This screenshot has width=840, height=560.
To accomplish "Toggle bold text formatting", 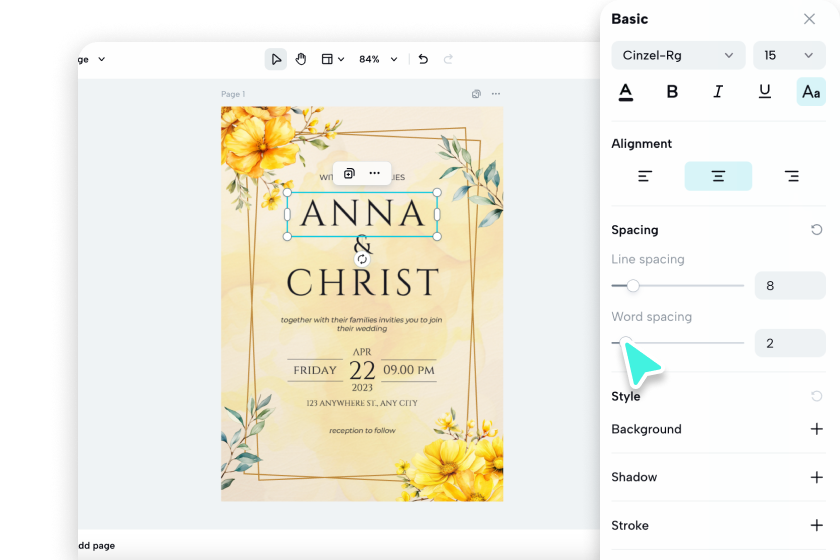I will [x=672, y=92].
